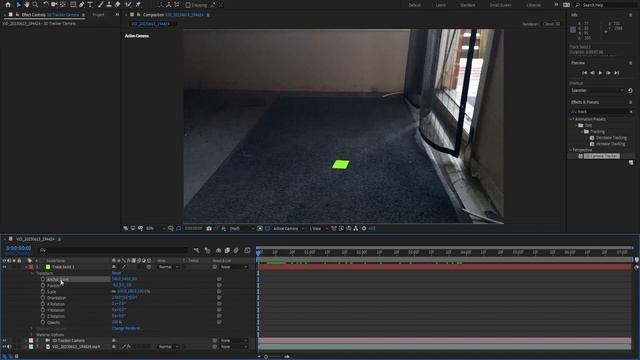The width and height of the screenshot is (640, 360).
Task: Click the Search Help field
Action: [x=605, y=5]
